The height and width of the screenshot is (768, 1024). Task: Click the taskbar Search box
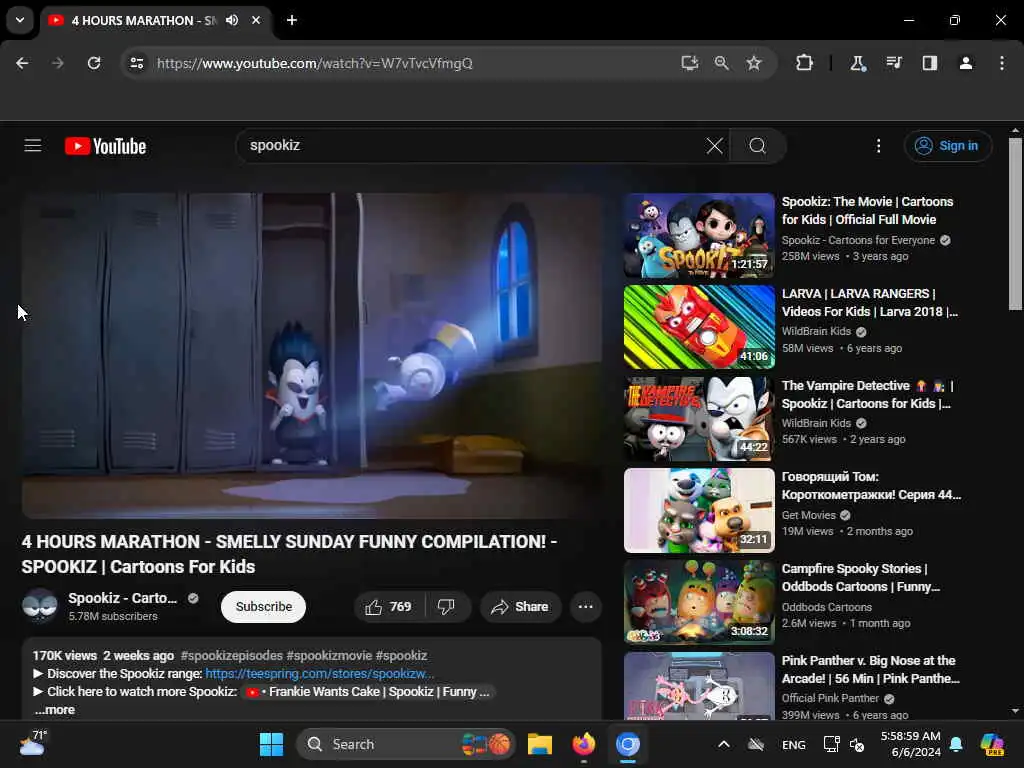point(406,744)
